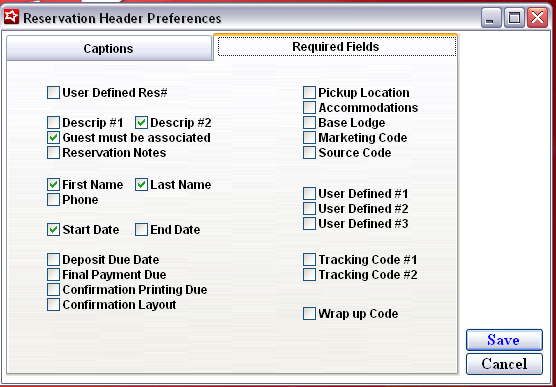Screen dimensions: 556x387
Task: Click the red star application icon
Action: click(x=11, y=17)
